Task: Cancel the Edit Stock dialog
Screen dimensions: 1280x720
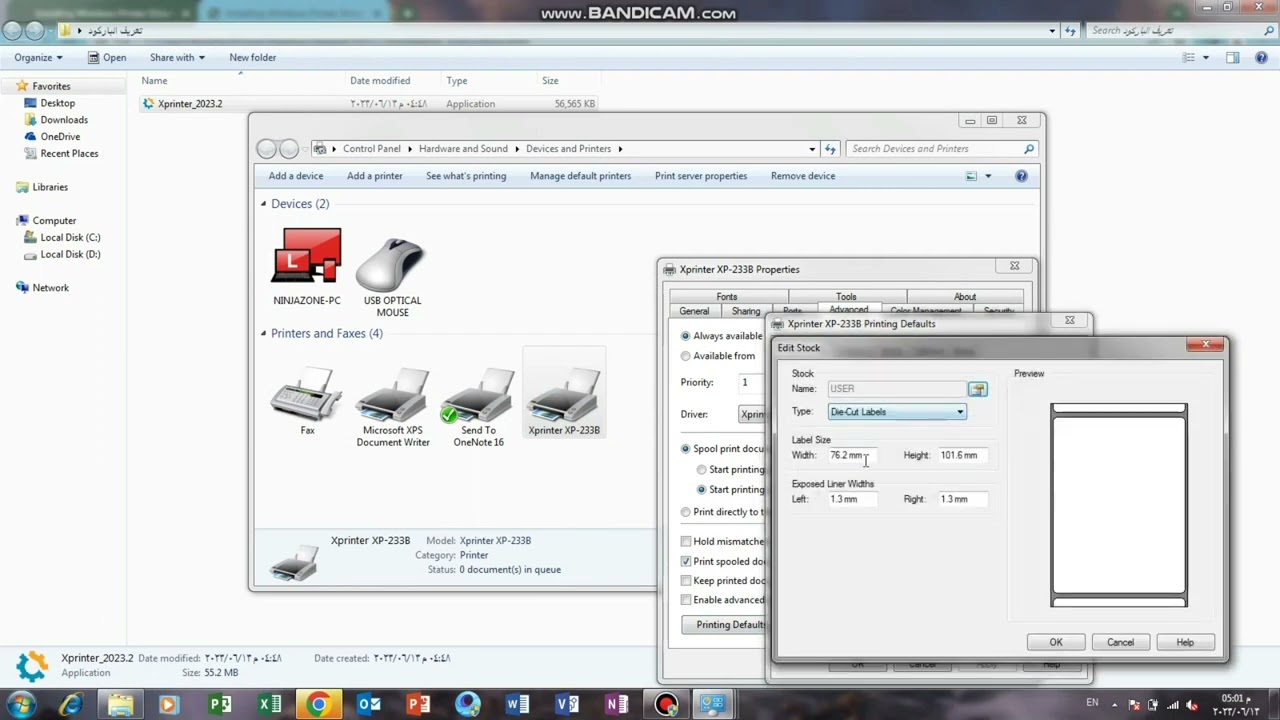Action: tap(1120, 642)
